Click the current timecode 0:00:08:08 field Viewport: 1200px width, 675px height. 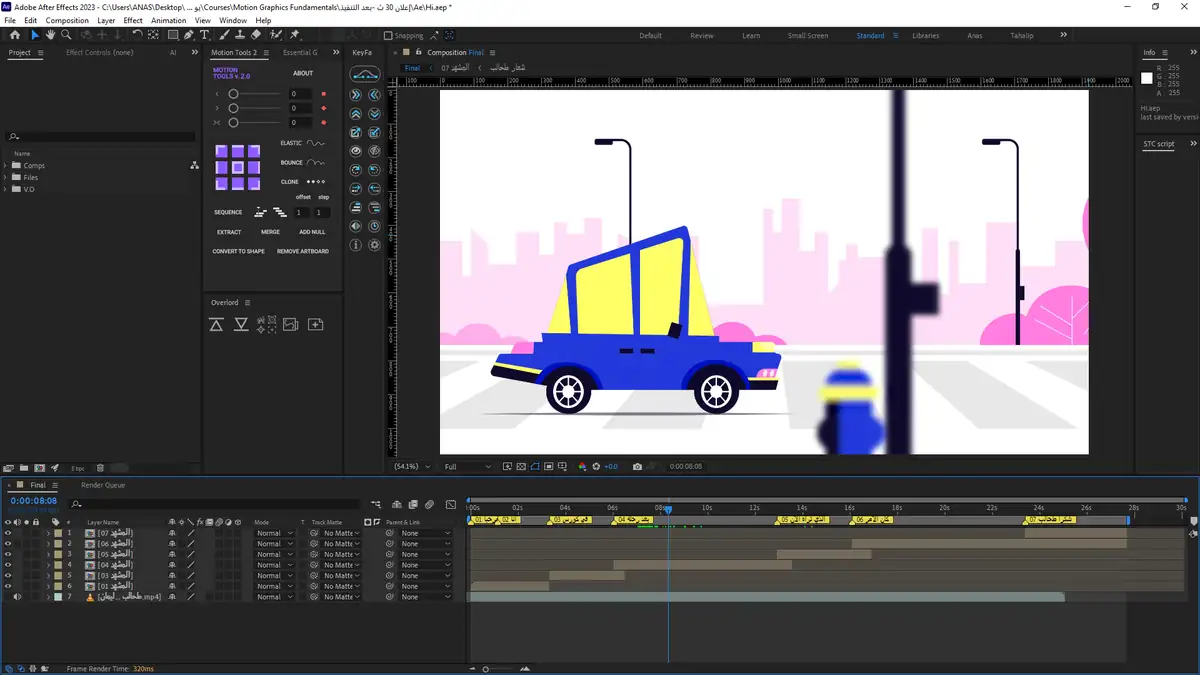click(x=34, y=501)
